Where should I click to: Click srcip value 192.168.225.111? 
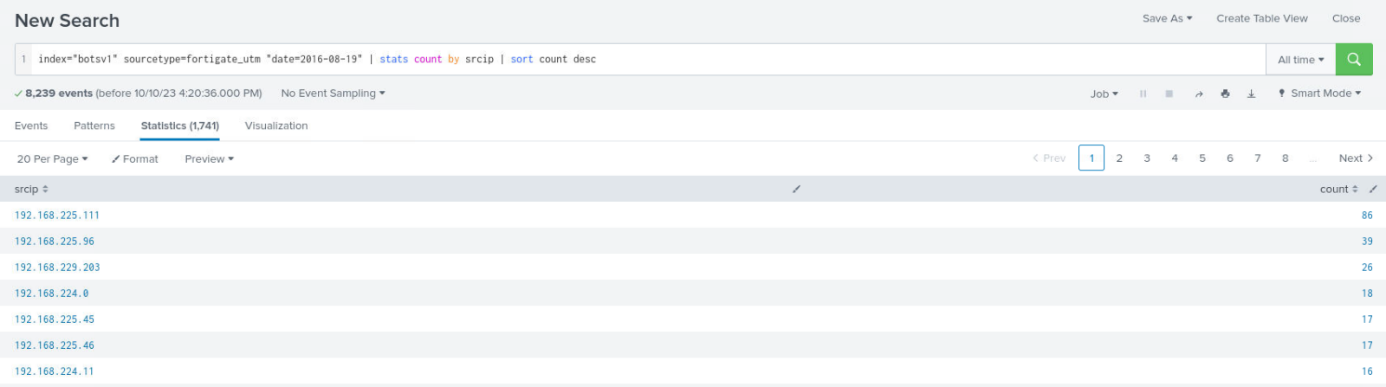pyautogui.click(x=57, y=215)
